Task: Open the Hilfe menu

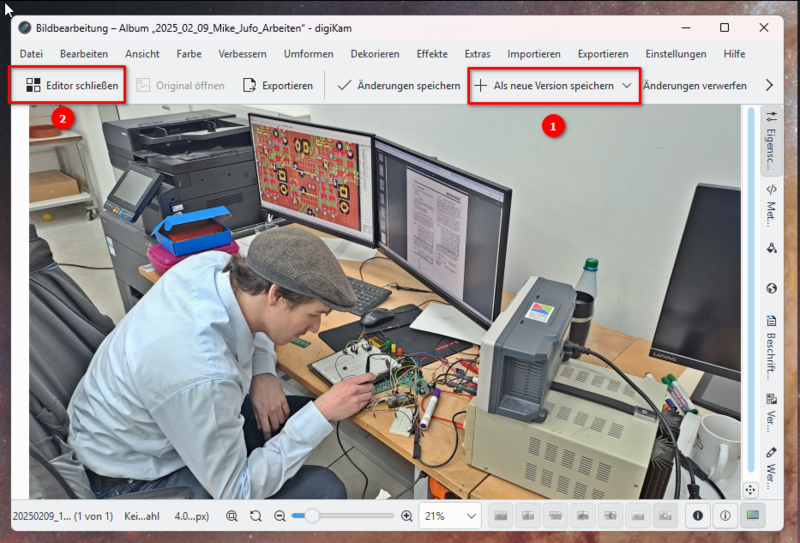Action: [734, 54]
